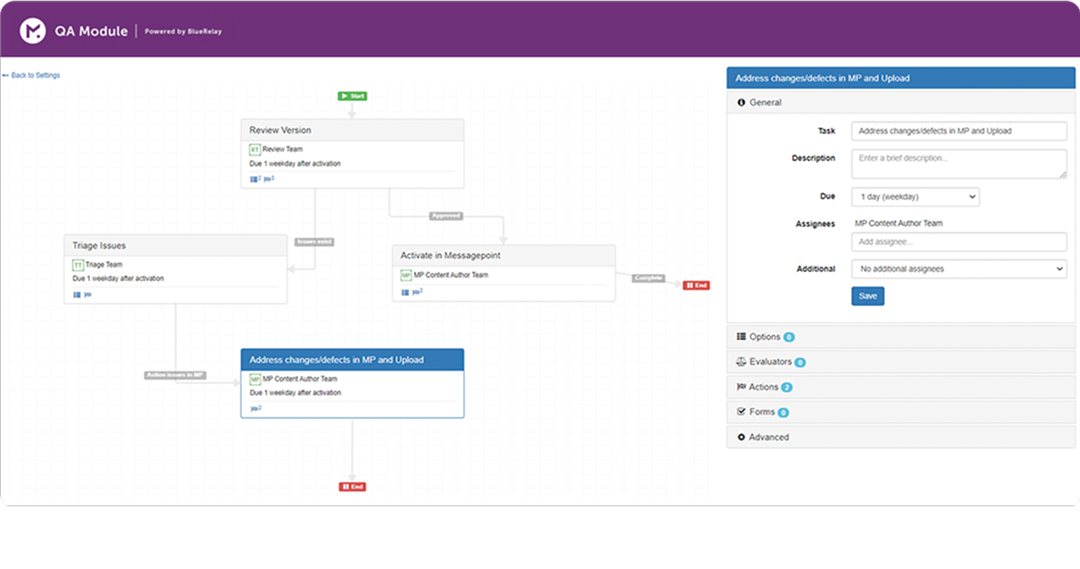Click actions flag icon in Address changes/defects card
Viewport: 1080px width, 569px height.
(x=255, y=408)
